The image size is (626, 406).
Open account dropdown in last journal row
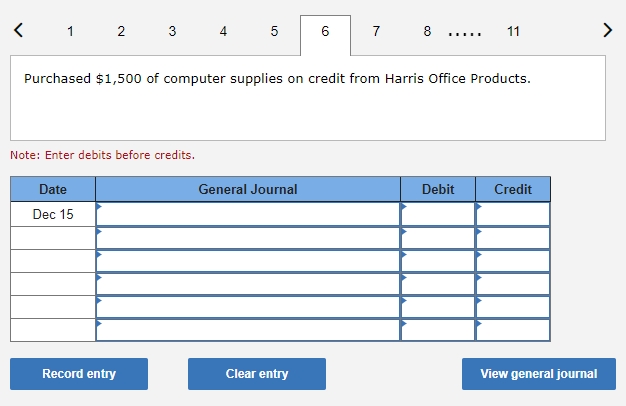[248, 330]
